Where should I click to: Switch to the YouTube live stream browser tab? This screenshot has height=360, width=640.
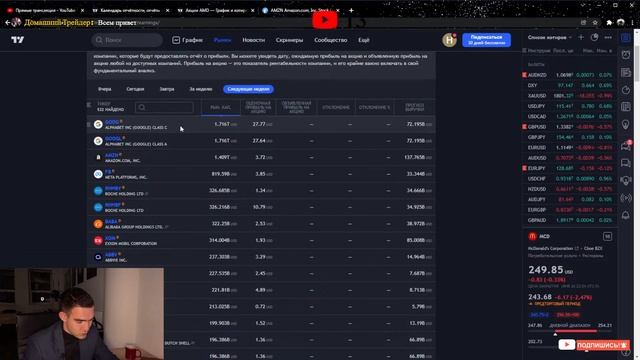tap(45, 10)
